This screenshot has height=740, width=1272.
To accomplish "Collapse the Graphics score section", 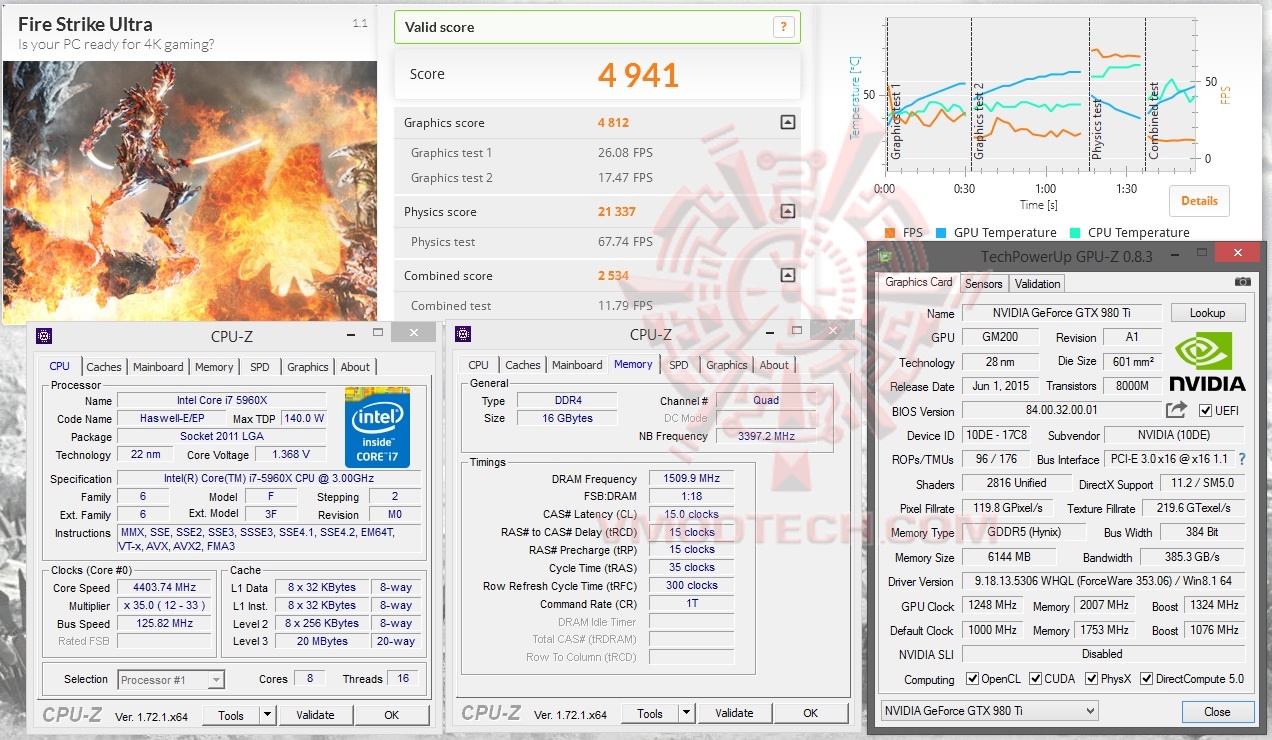I will point(787,123).
